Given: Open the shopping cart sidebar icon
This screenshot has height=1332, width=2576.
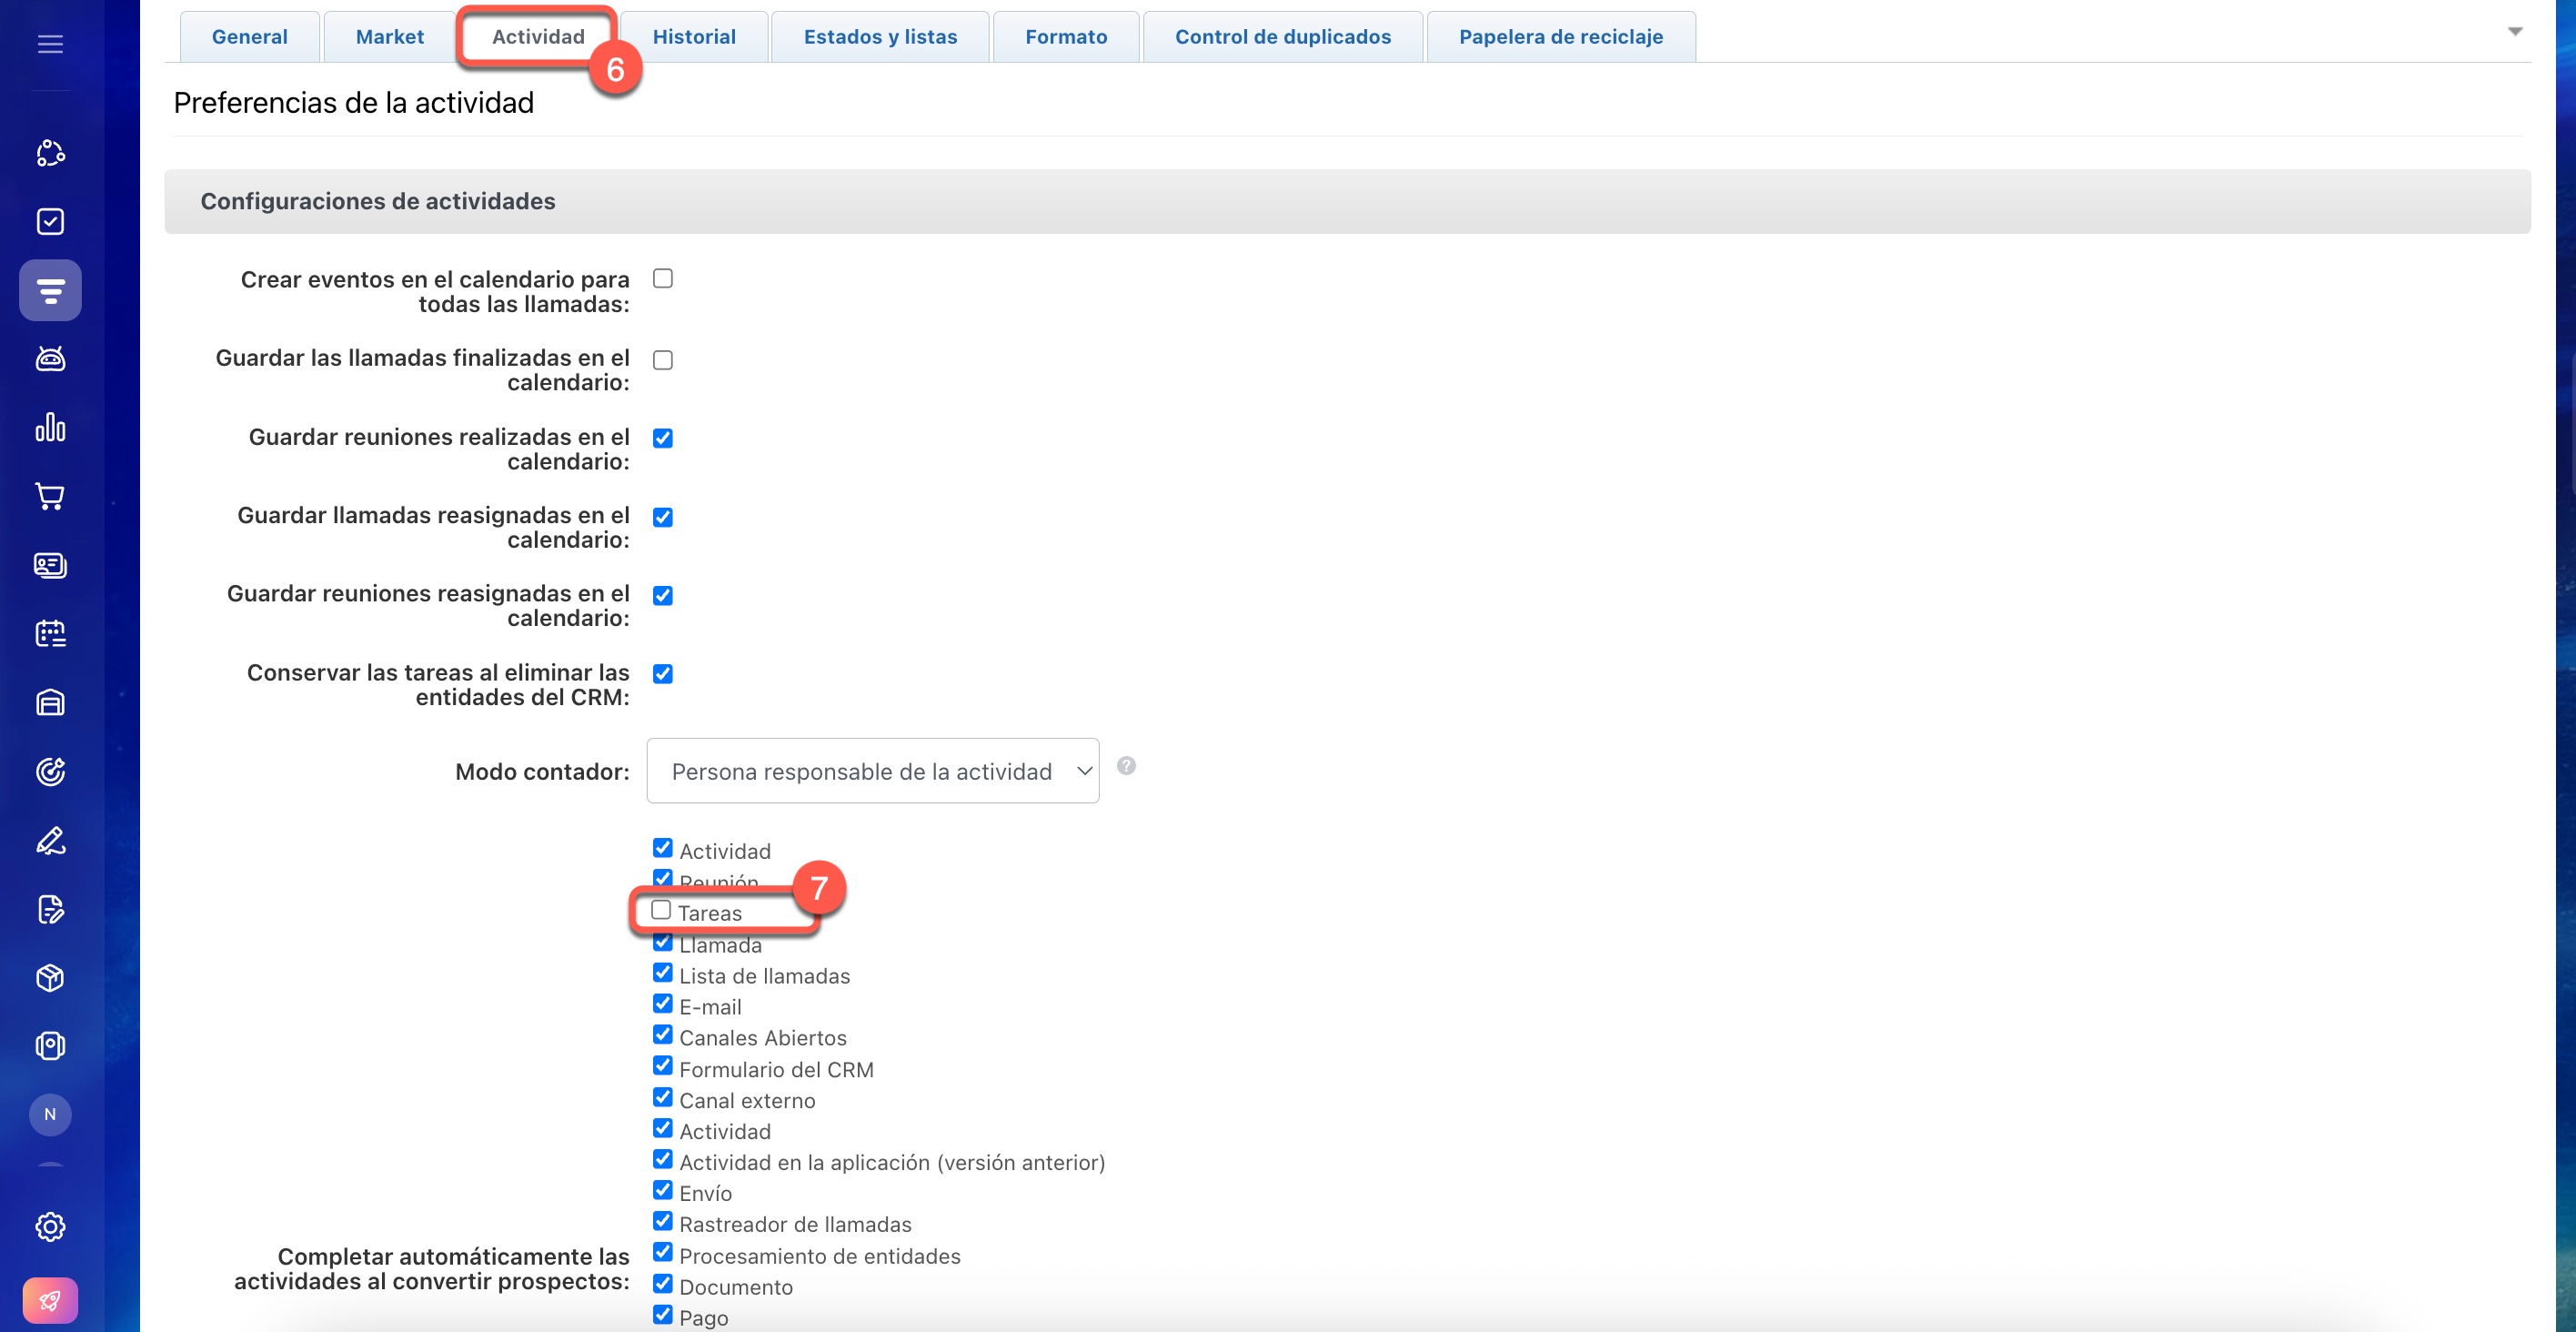Looking at the screenshot, I should tap(50, 496).
